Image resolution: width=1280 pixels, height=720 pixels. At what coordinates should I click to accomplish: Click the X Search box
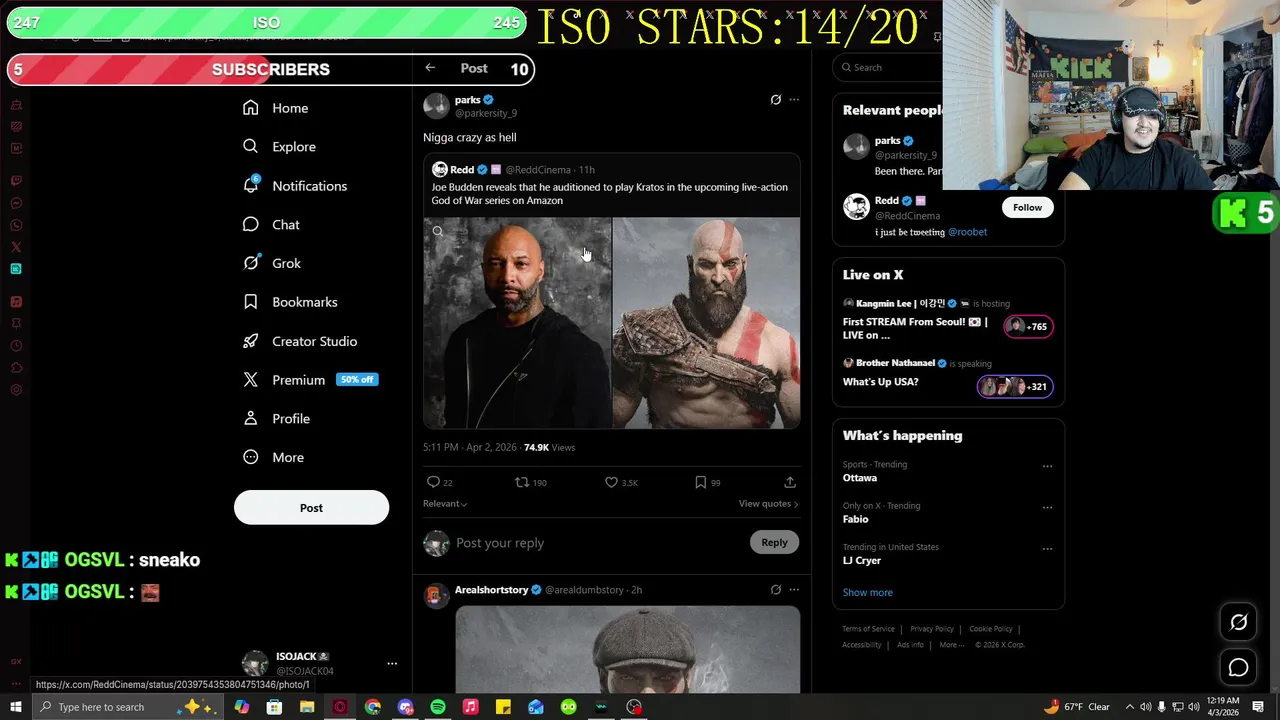pos(888,67)
